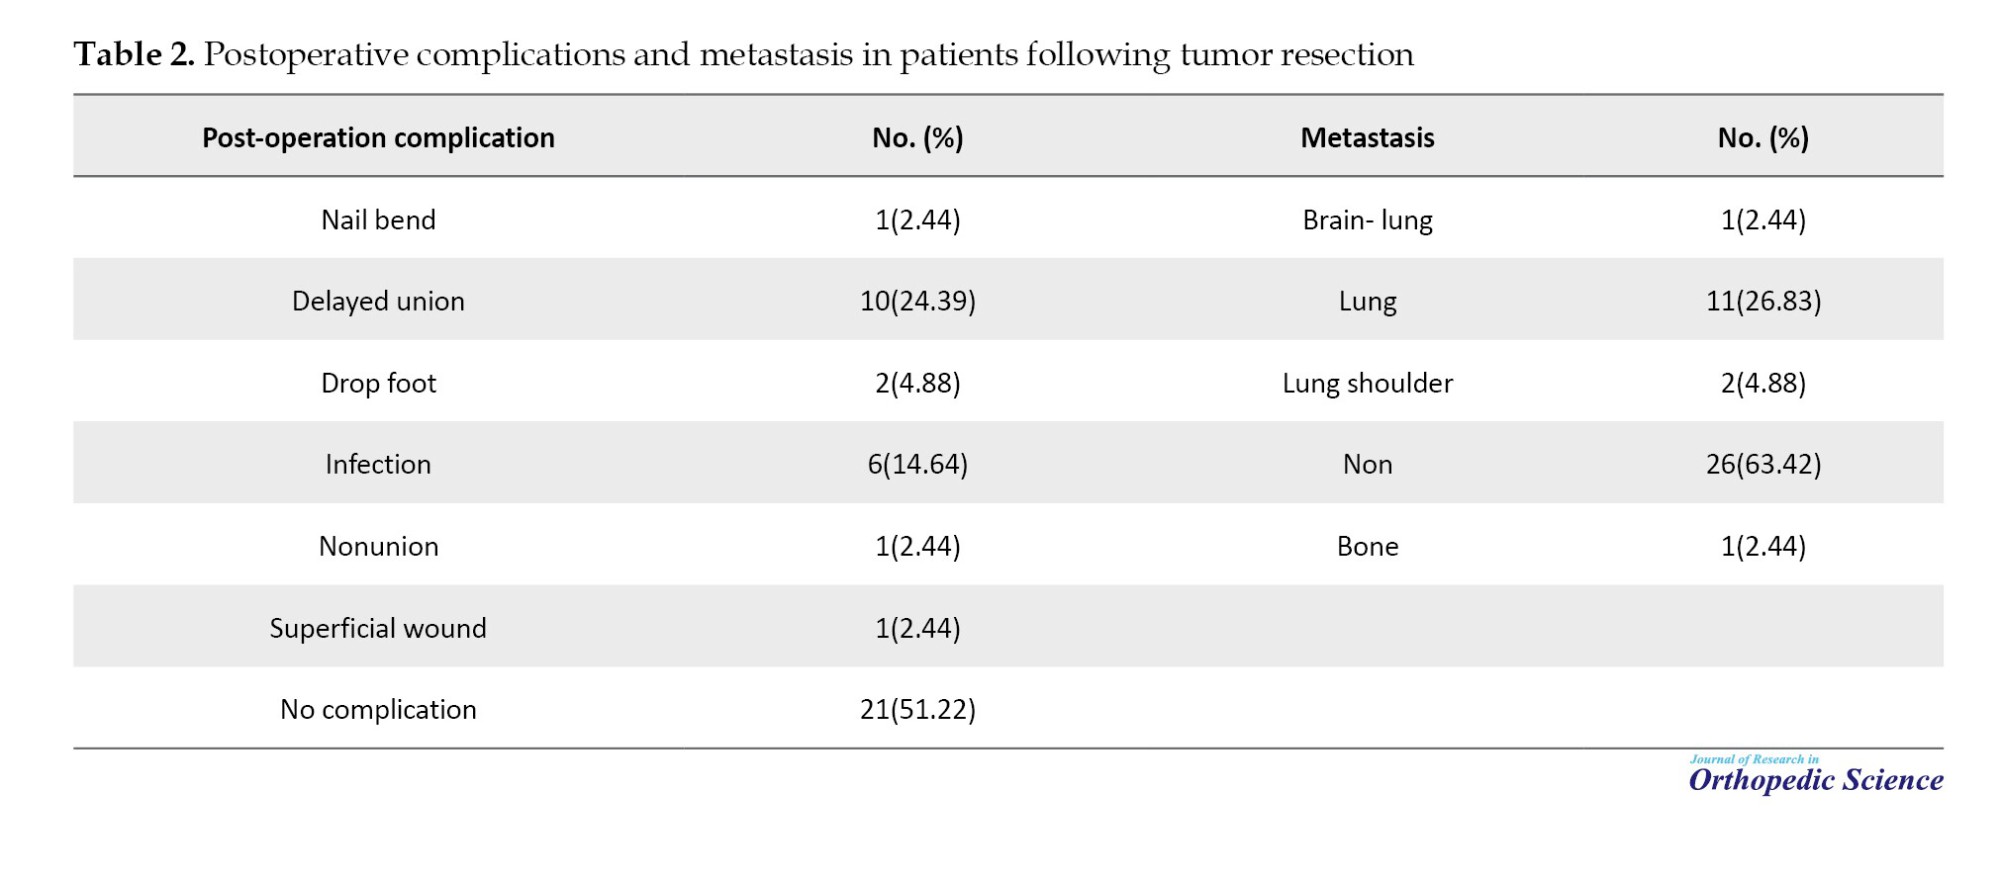This screenshot has height=878, width=2000.
Task: Click the Orthopedic Science journal logo
Action: [x=1815, y=775]
